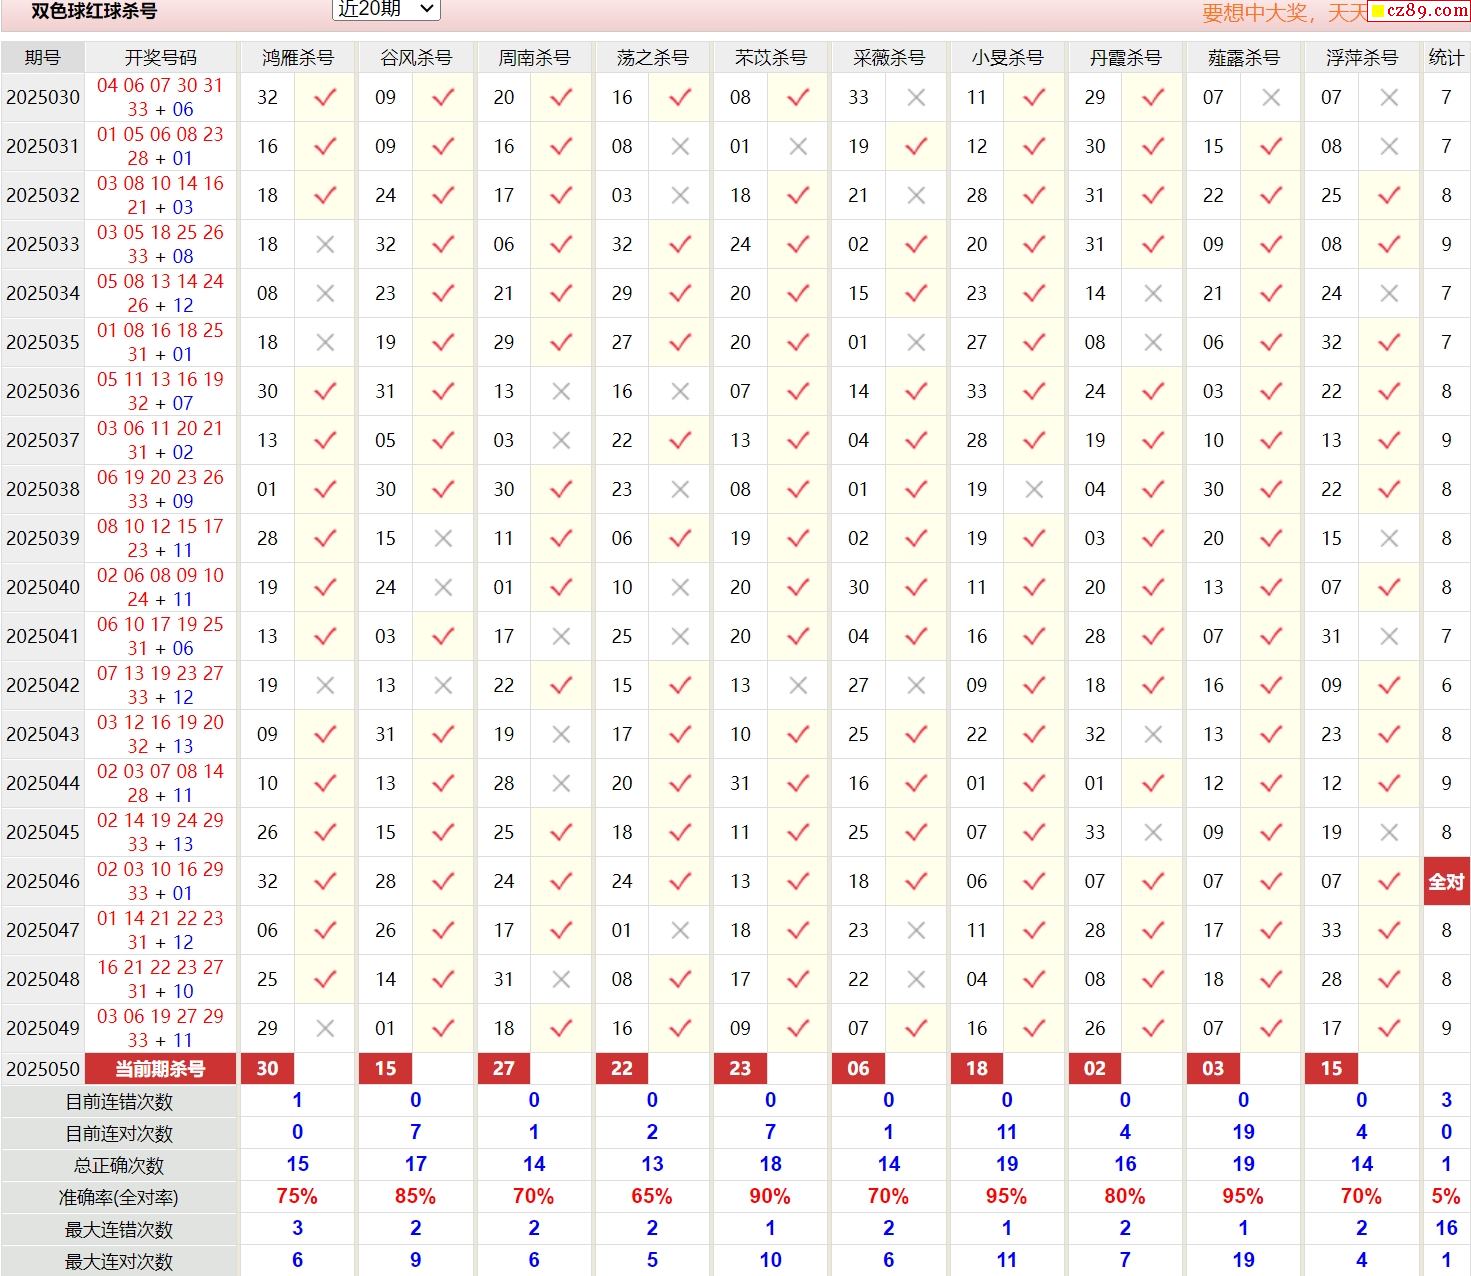
Task: Click 小旻 checkmark in row 2025049
Action: (x=1034, y=1028)
